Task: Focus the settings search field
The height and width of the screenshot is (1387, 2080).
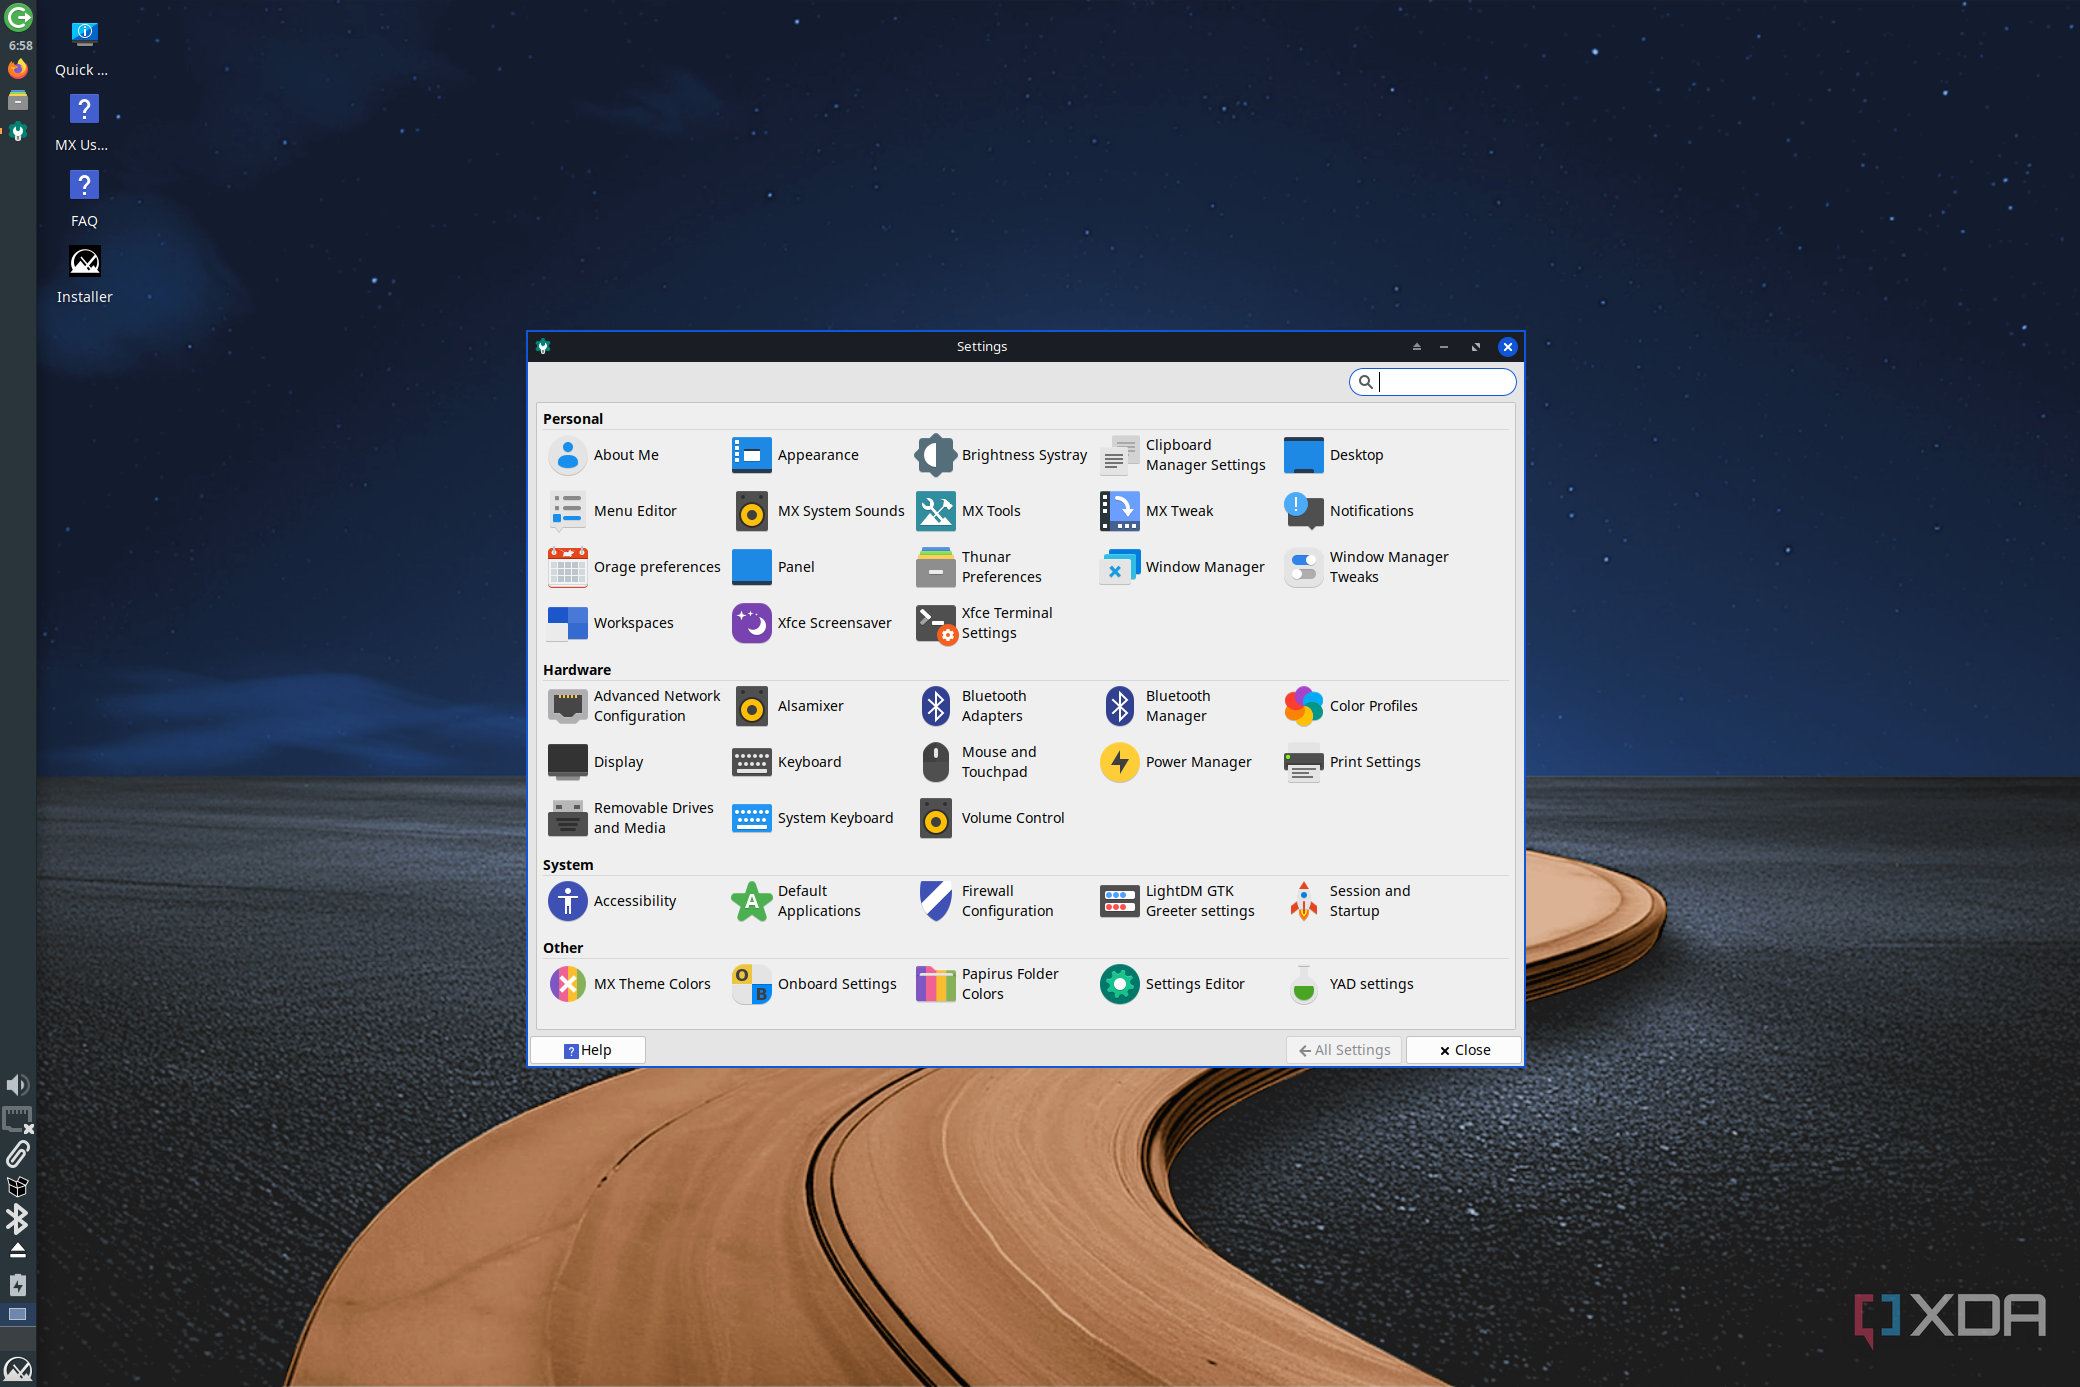Action: coord(1432,382)
